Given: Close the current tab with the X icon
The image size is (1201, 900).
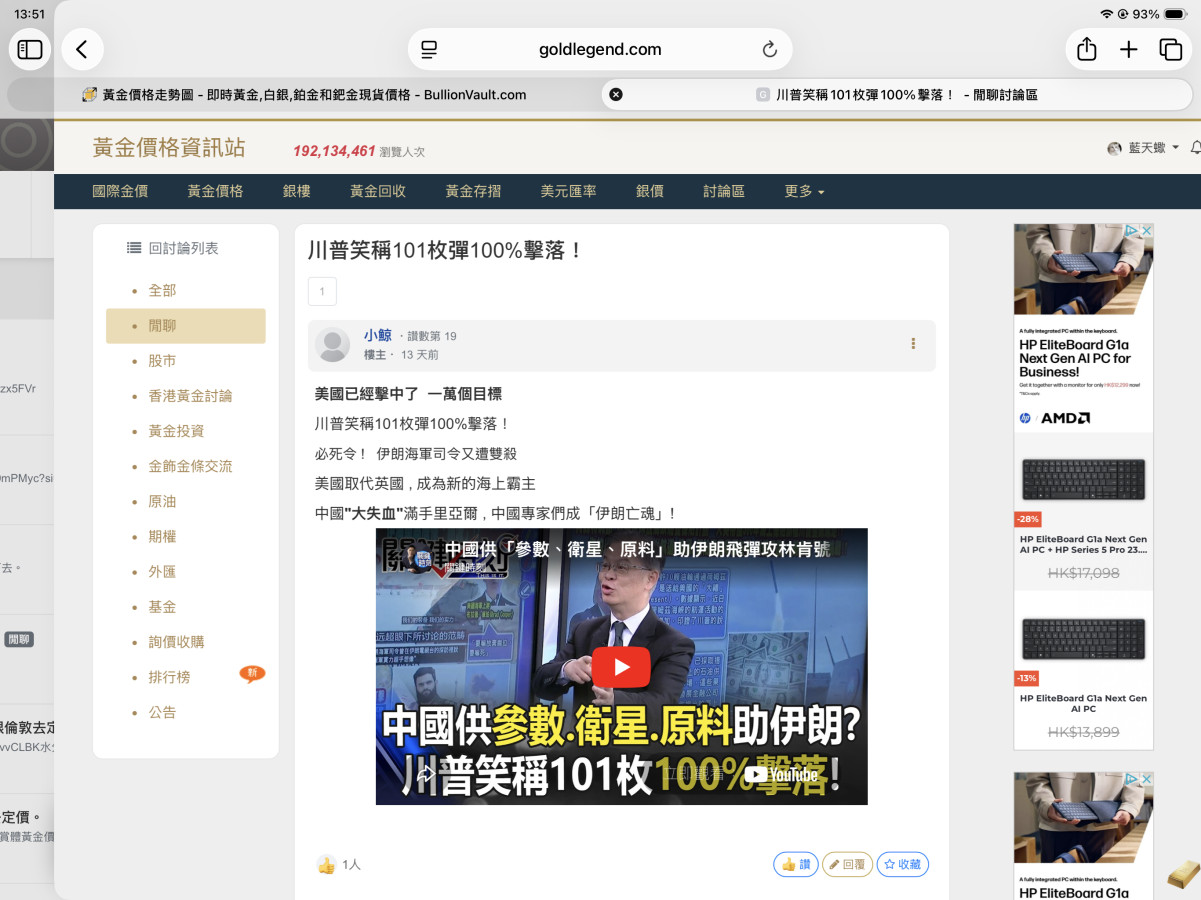Looking at the screenshot, I should [x=616, y=95].
